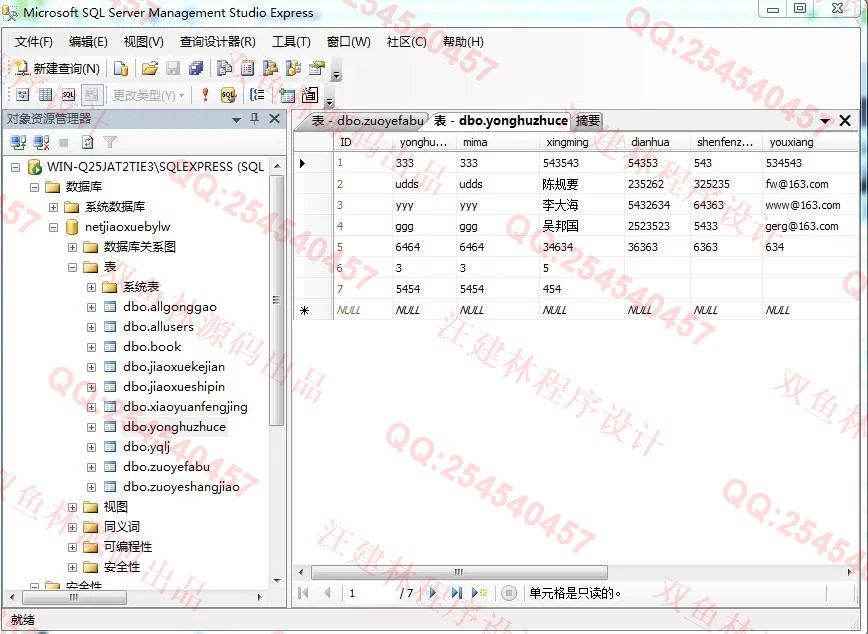Screen dimensions: 868x634
Task: Click the youxiang column header
Action: pos(809,142)
